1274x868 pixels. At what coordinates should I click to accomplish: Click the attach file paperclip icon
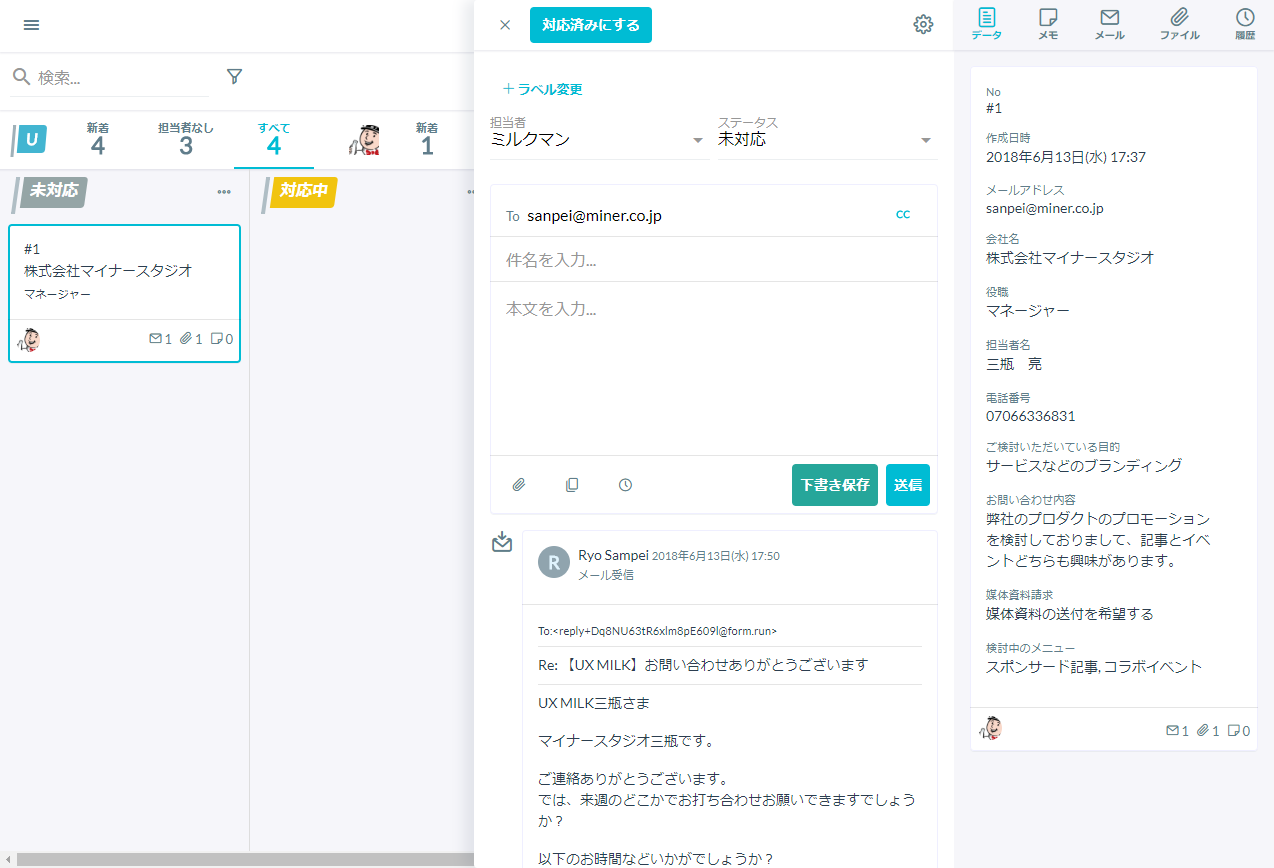point(519,485)
